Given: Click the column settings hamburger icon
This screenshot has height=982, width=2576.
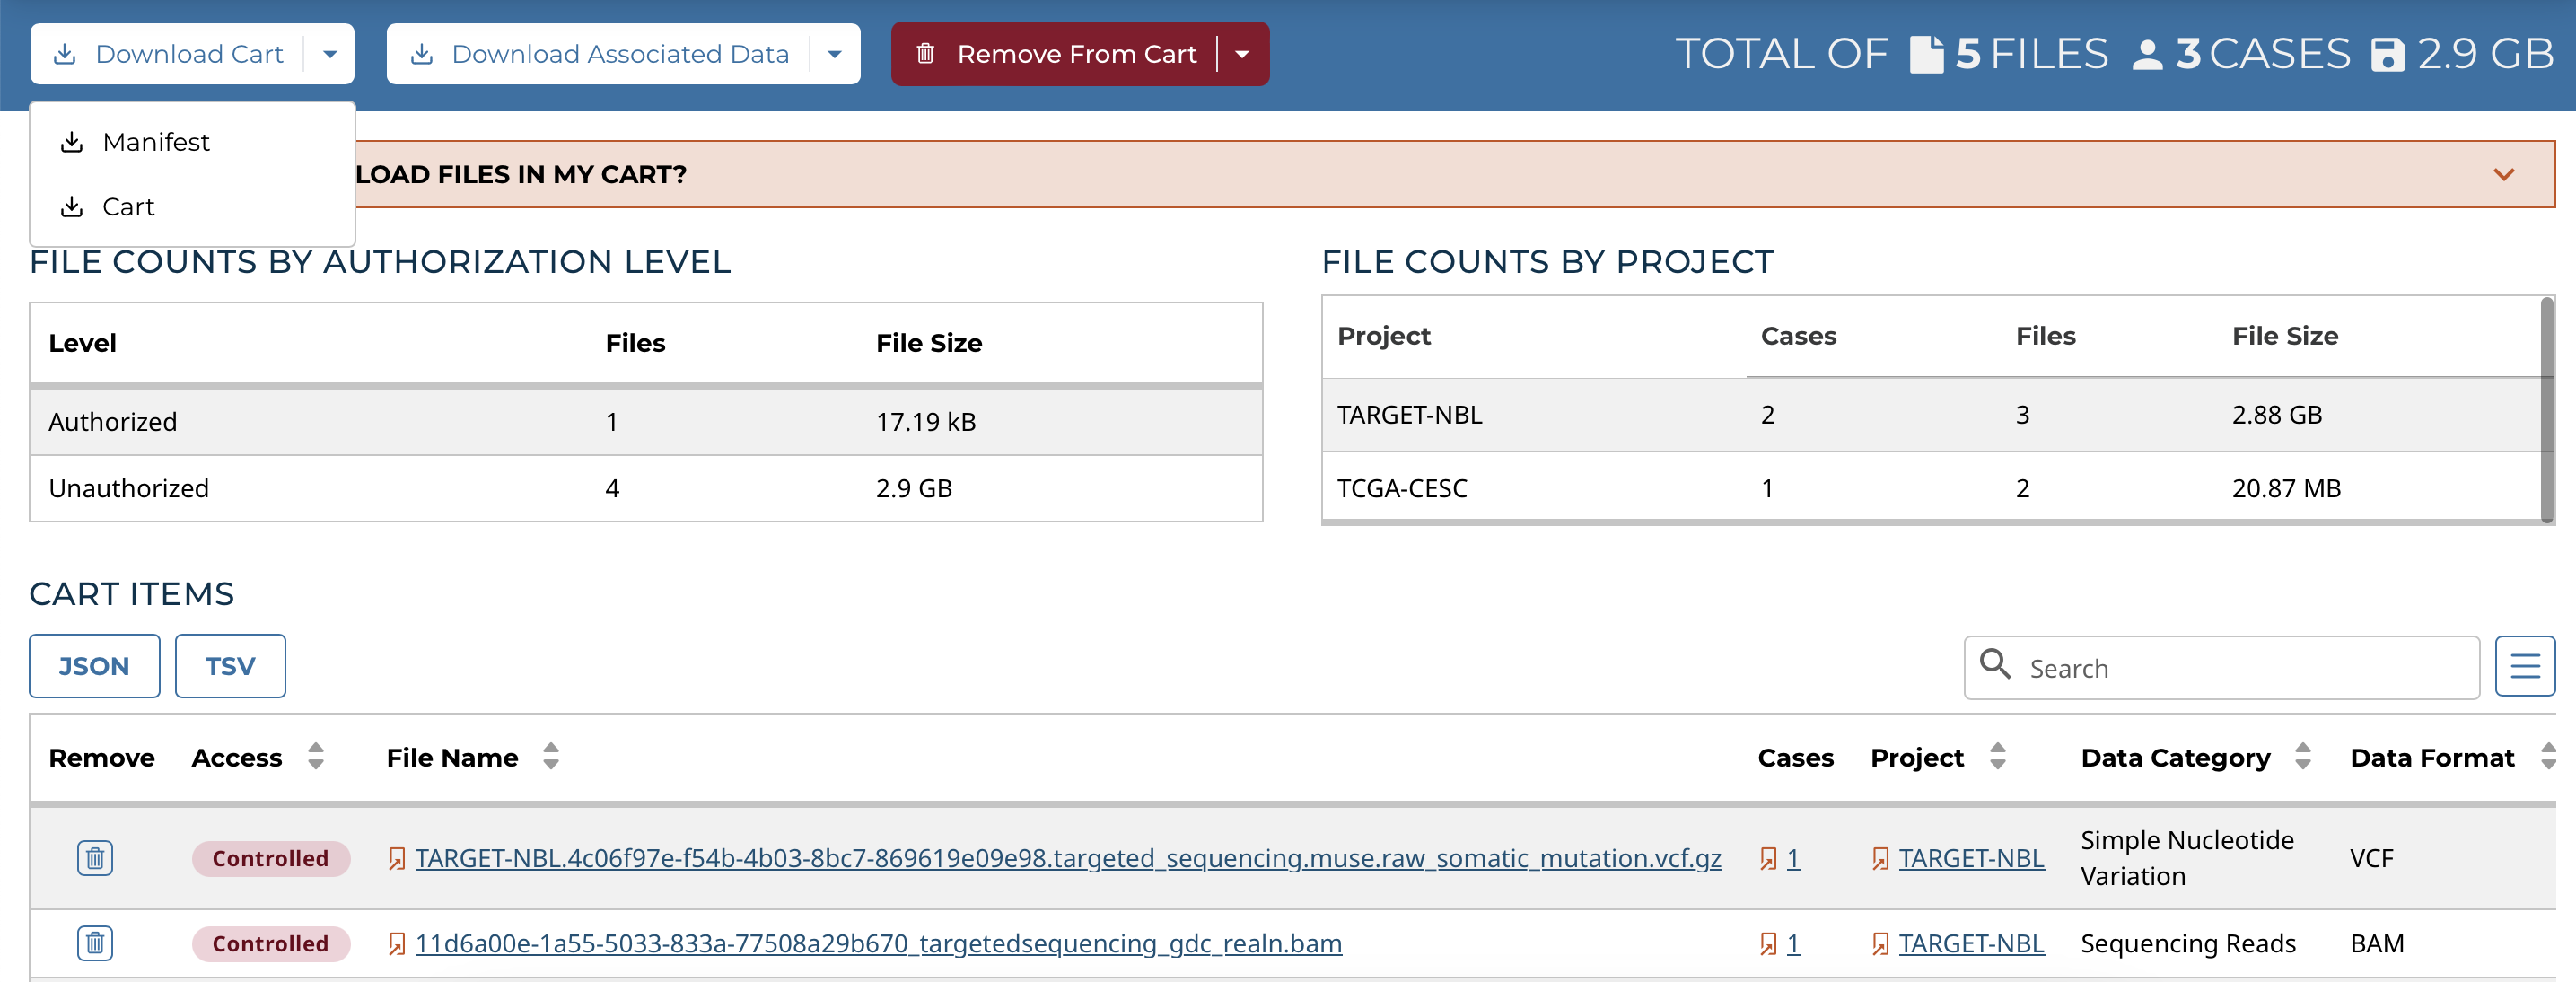Looking at the screenshot, I should pos(2524,666).
